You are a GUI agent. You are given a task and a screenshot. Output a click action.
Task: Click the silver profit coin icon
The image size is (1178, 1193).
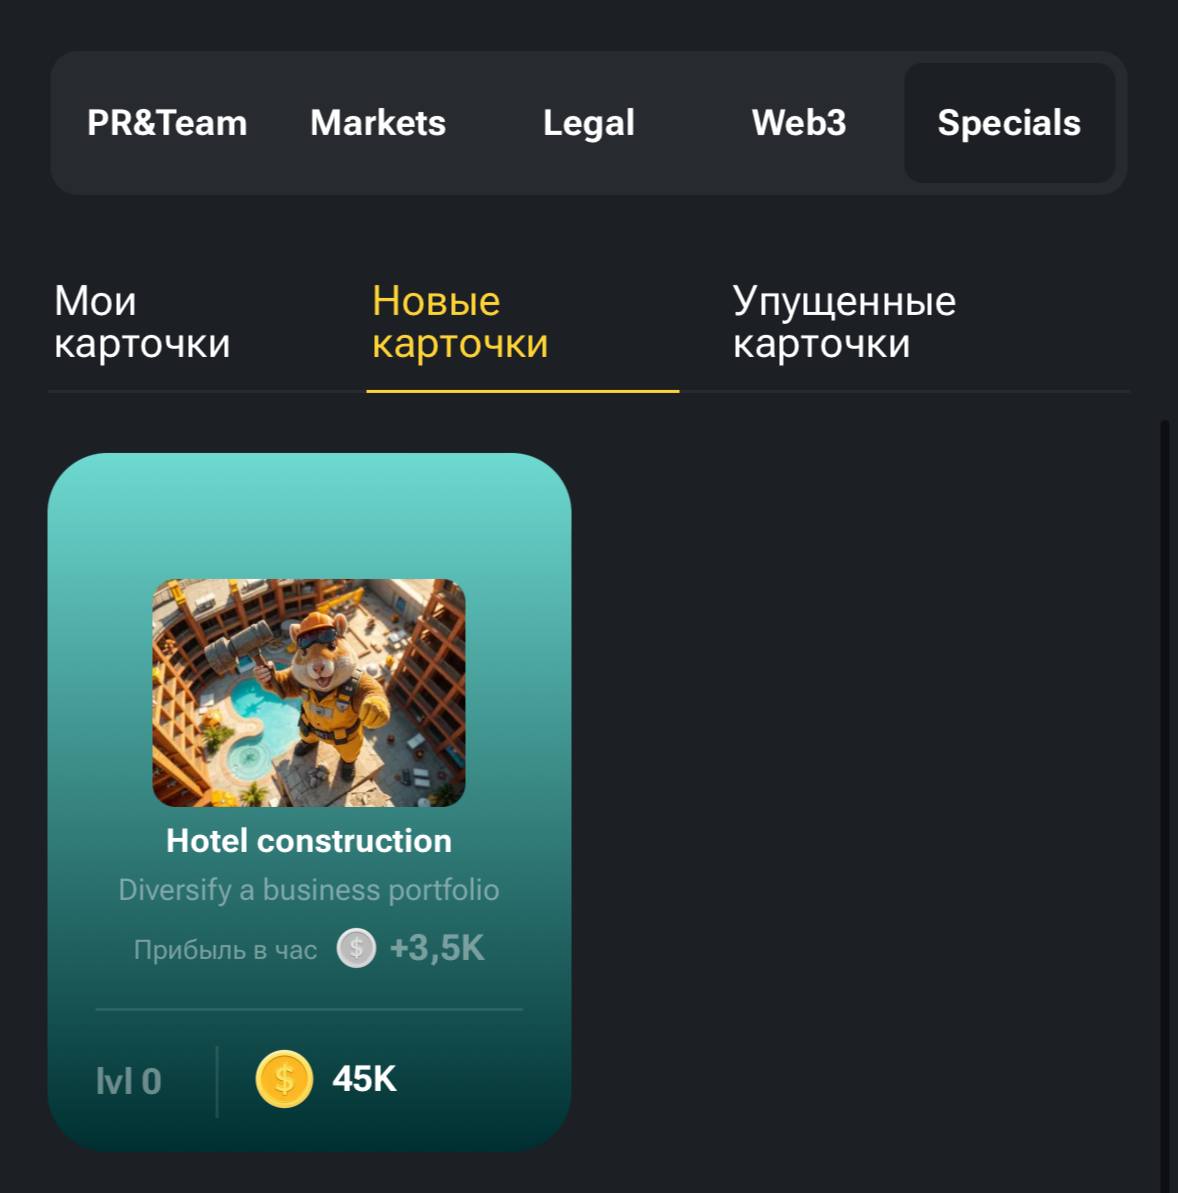(356, 948)
